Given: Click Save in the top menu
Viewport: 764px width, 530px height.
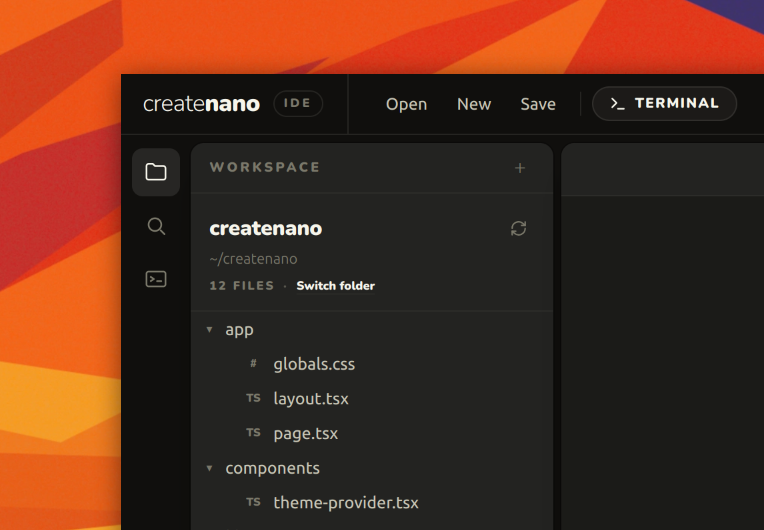Looking at the screenshot, I should 538,104.
